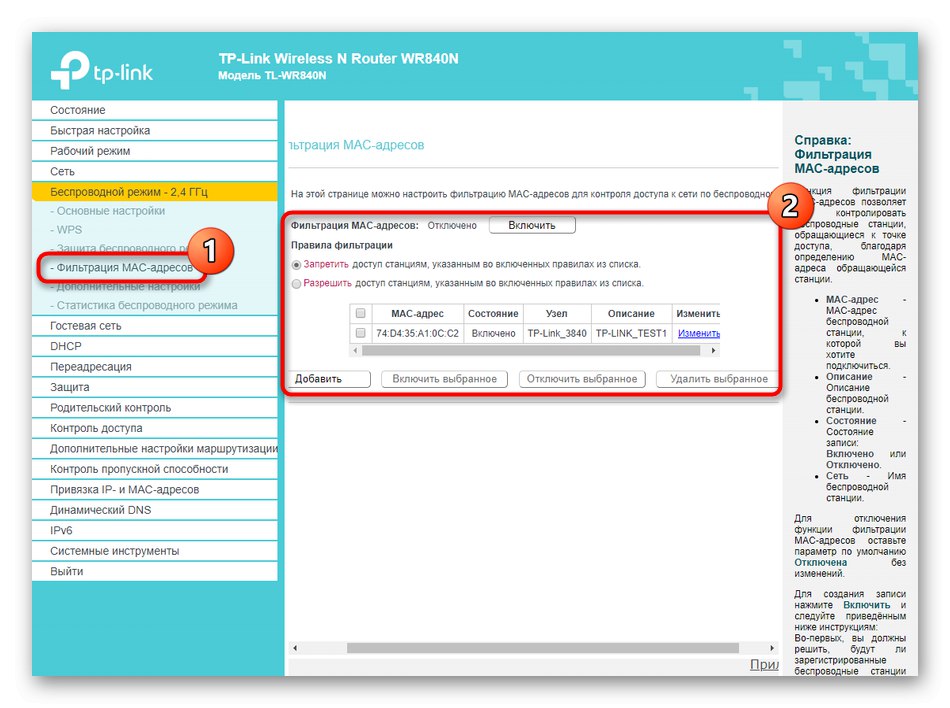Open Быстрая настройка menu item
Image resolution: width=950 pixels, height=708 pixels.
(154, 131)
